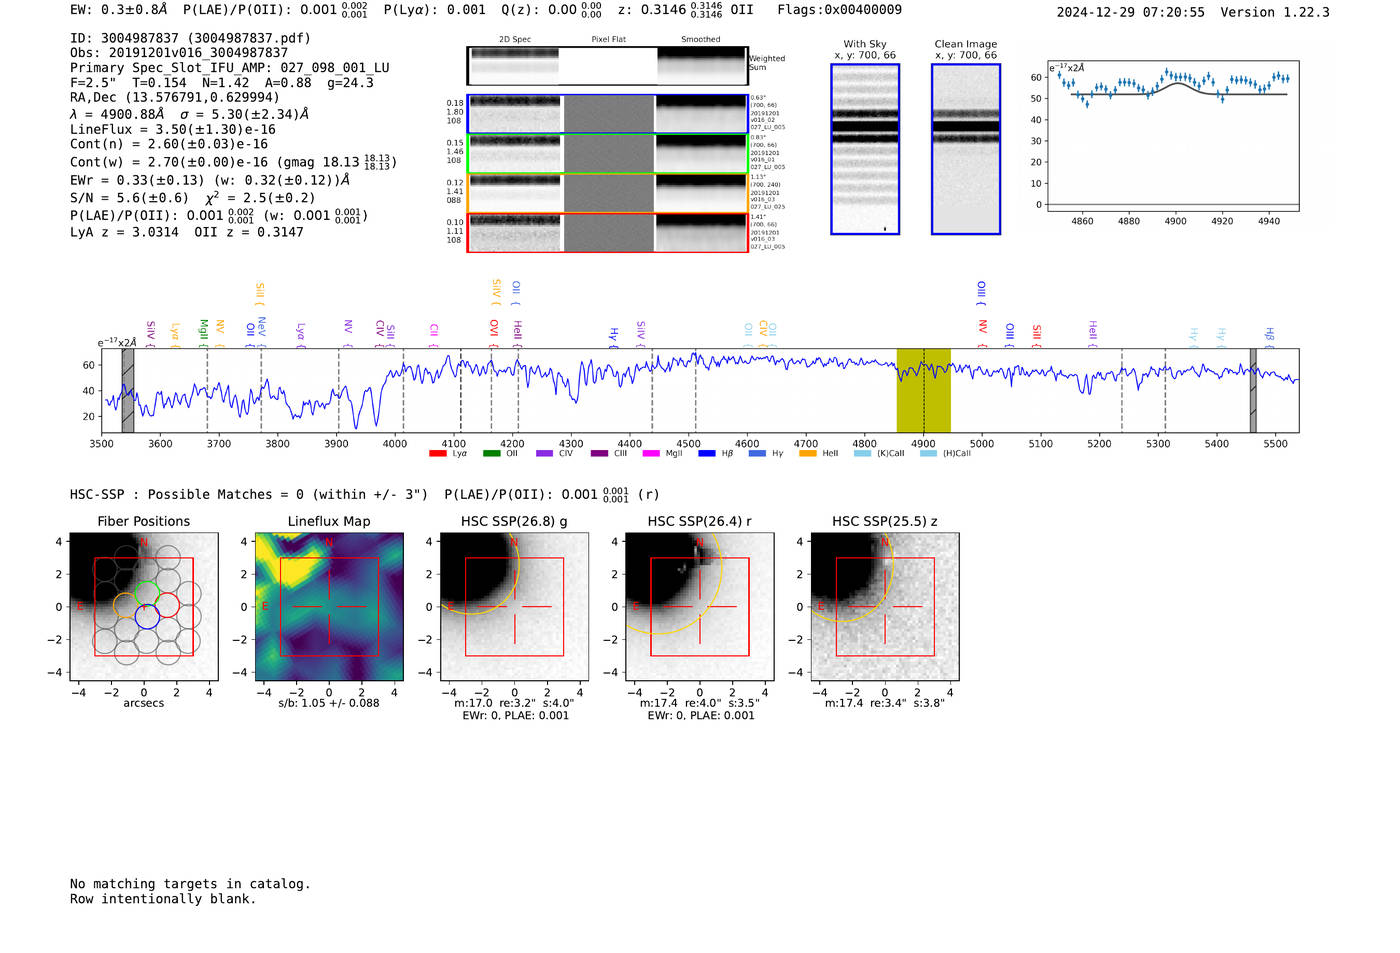This screenshot has width=1400, height=953.
Task: Click the z: 0.3146 OII header text
Action: click(686, 10)
